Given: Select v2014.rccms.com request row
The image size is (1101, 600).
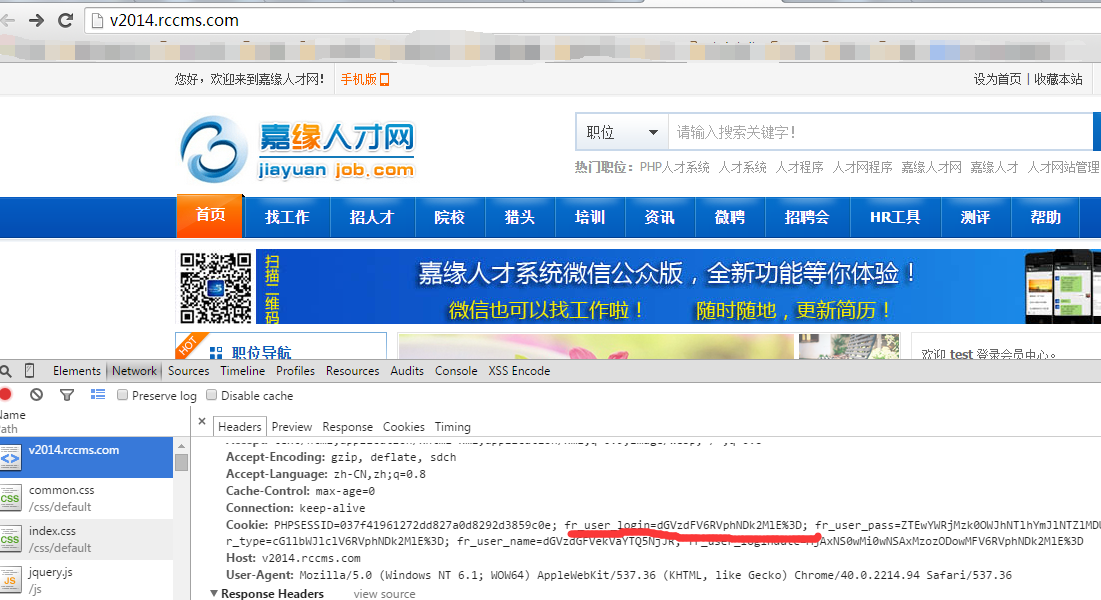Looking at the screenshot, I should pyautogui.click(x=86, y=457).
